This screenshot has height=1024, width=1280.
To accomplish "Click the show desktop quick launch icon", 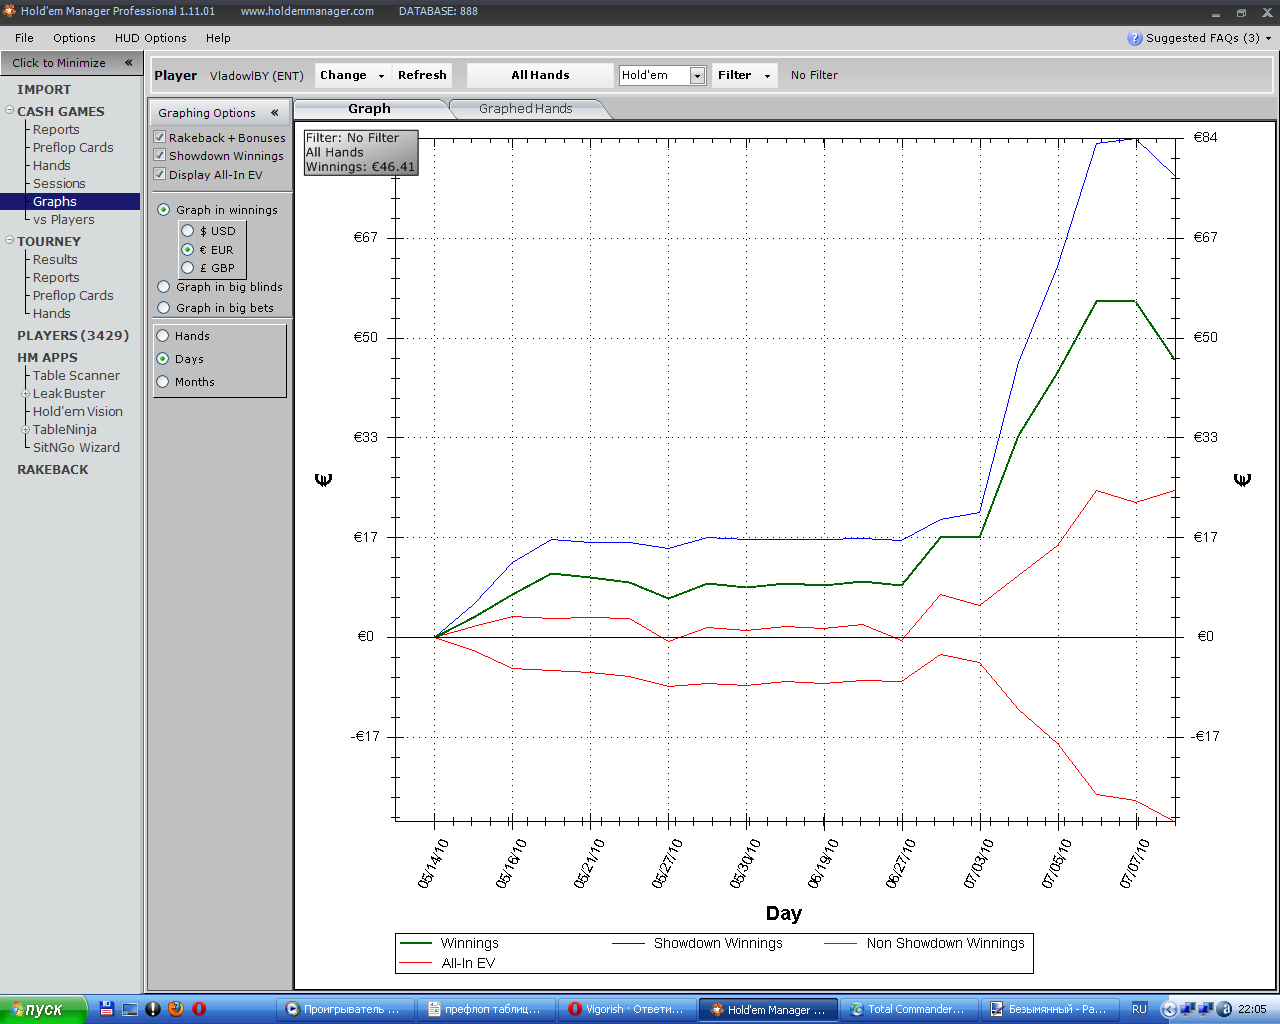I will [x=130, y=1009].
